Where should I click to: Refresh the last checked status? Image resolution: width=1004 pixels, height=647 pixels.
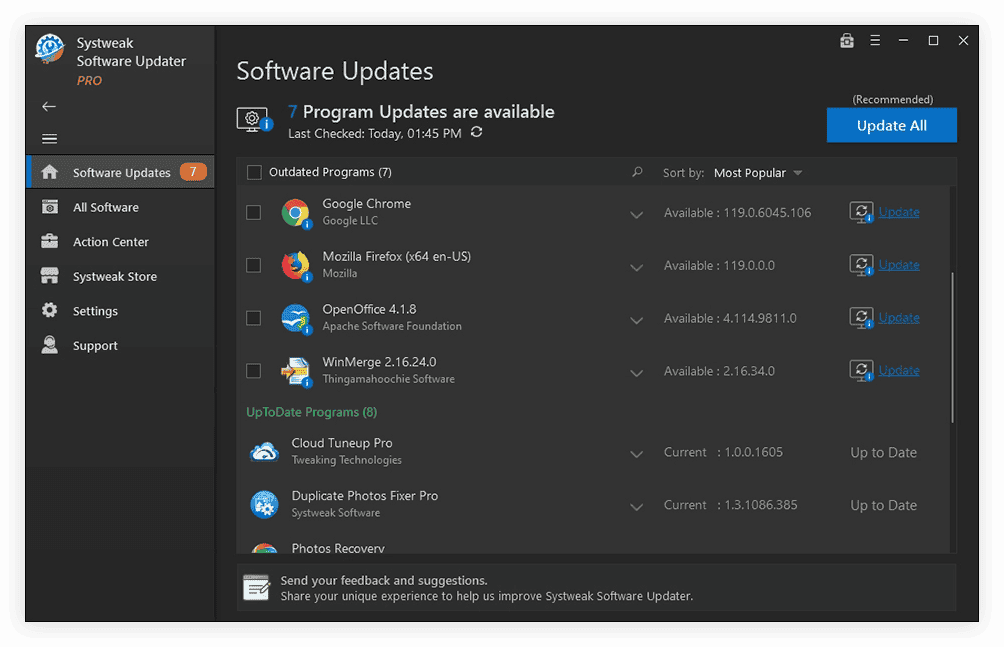(x=476, y=132)
